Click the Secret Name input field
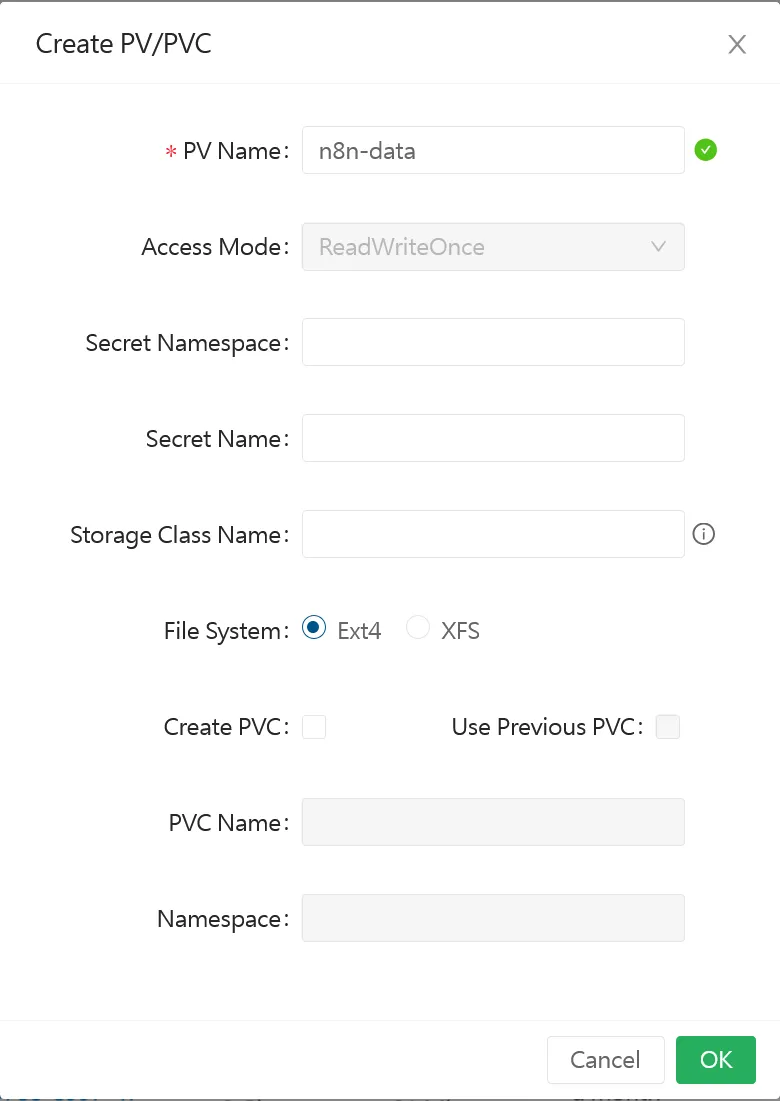780x1101 pixels. point(493,437)
